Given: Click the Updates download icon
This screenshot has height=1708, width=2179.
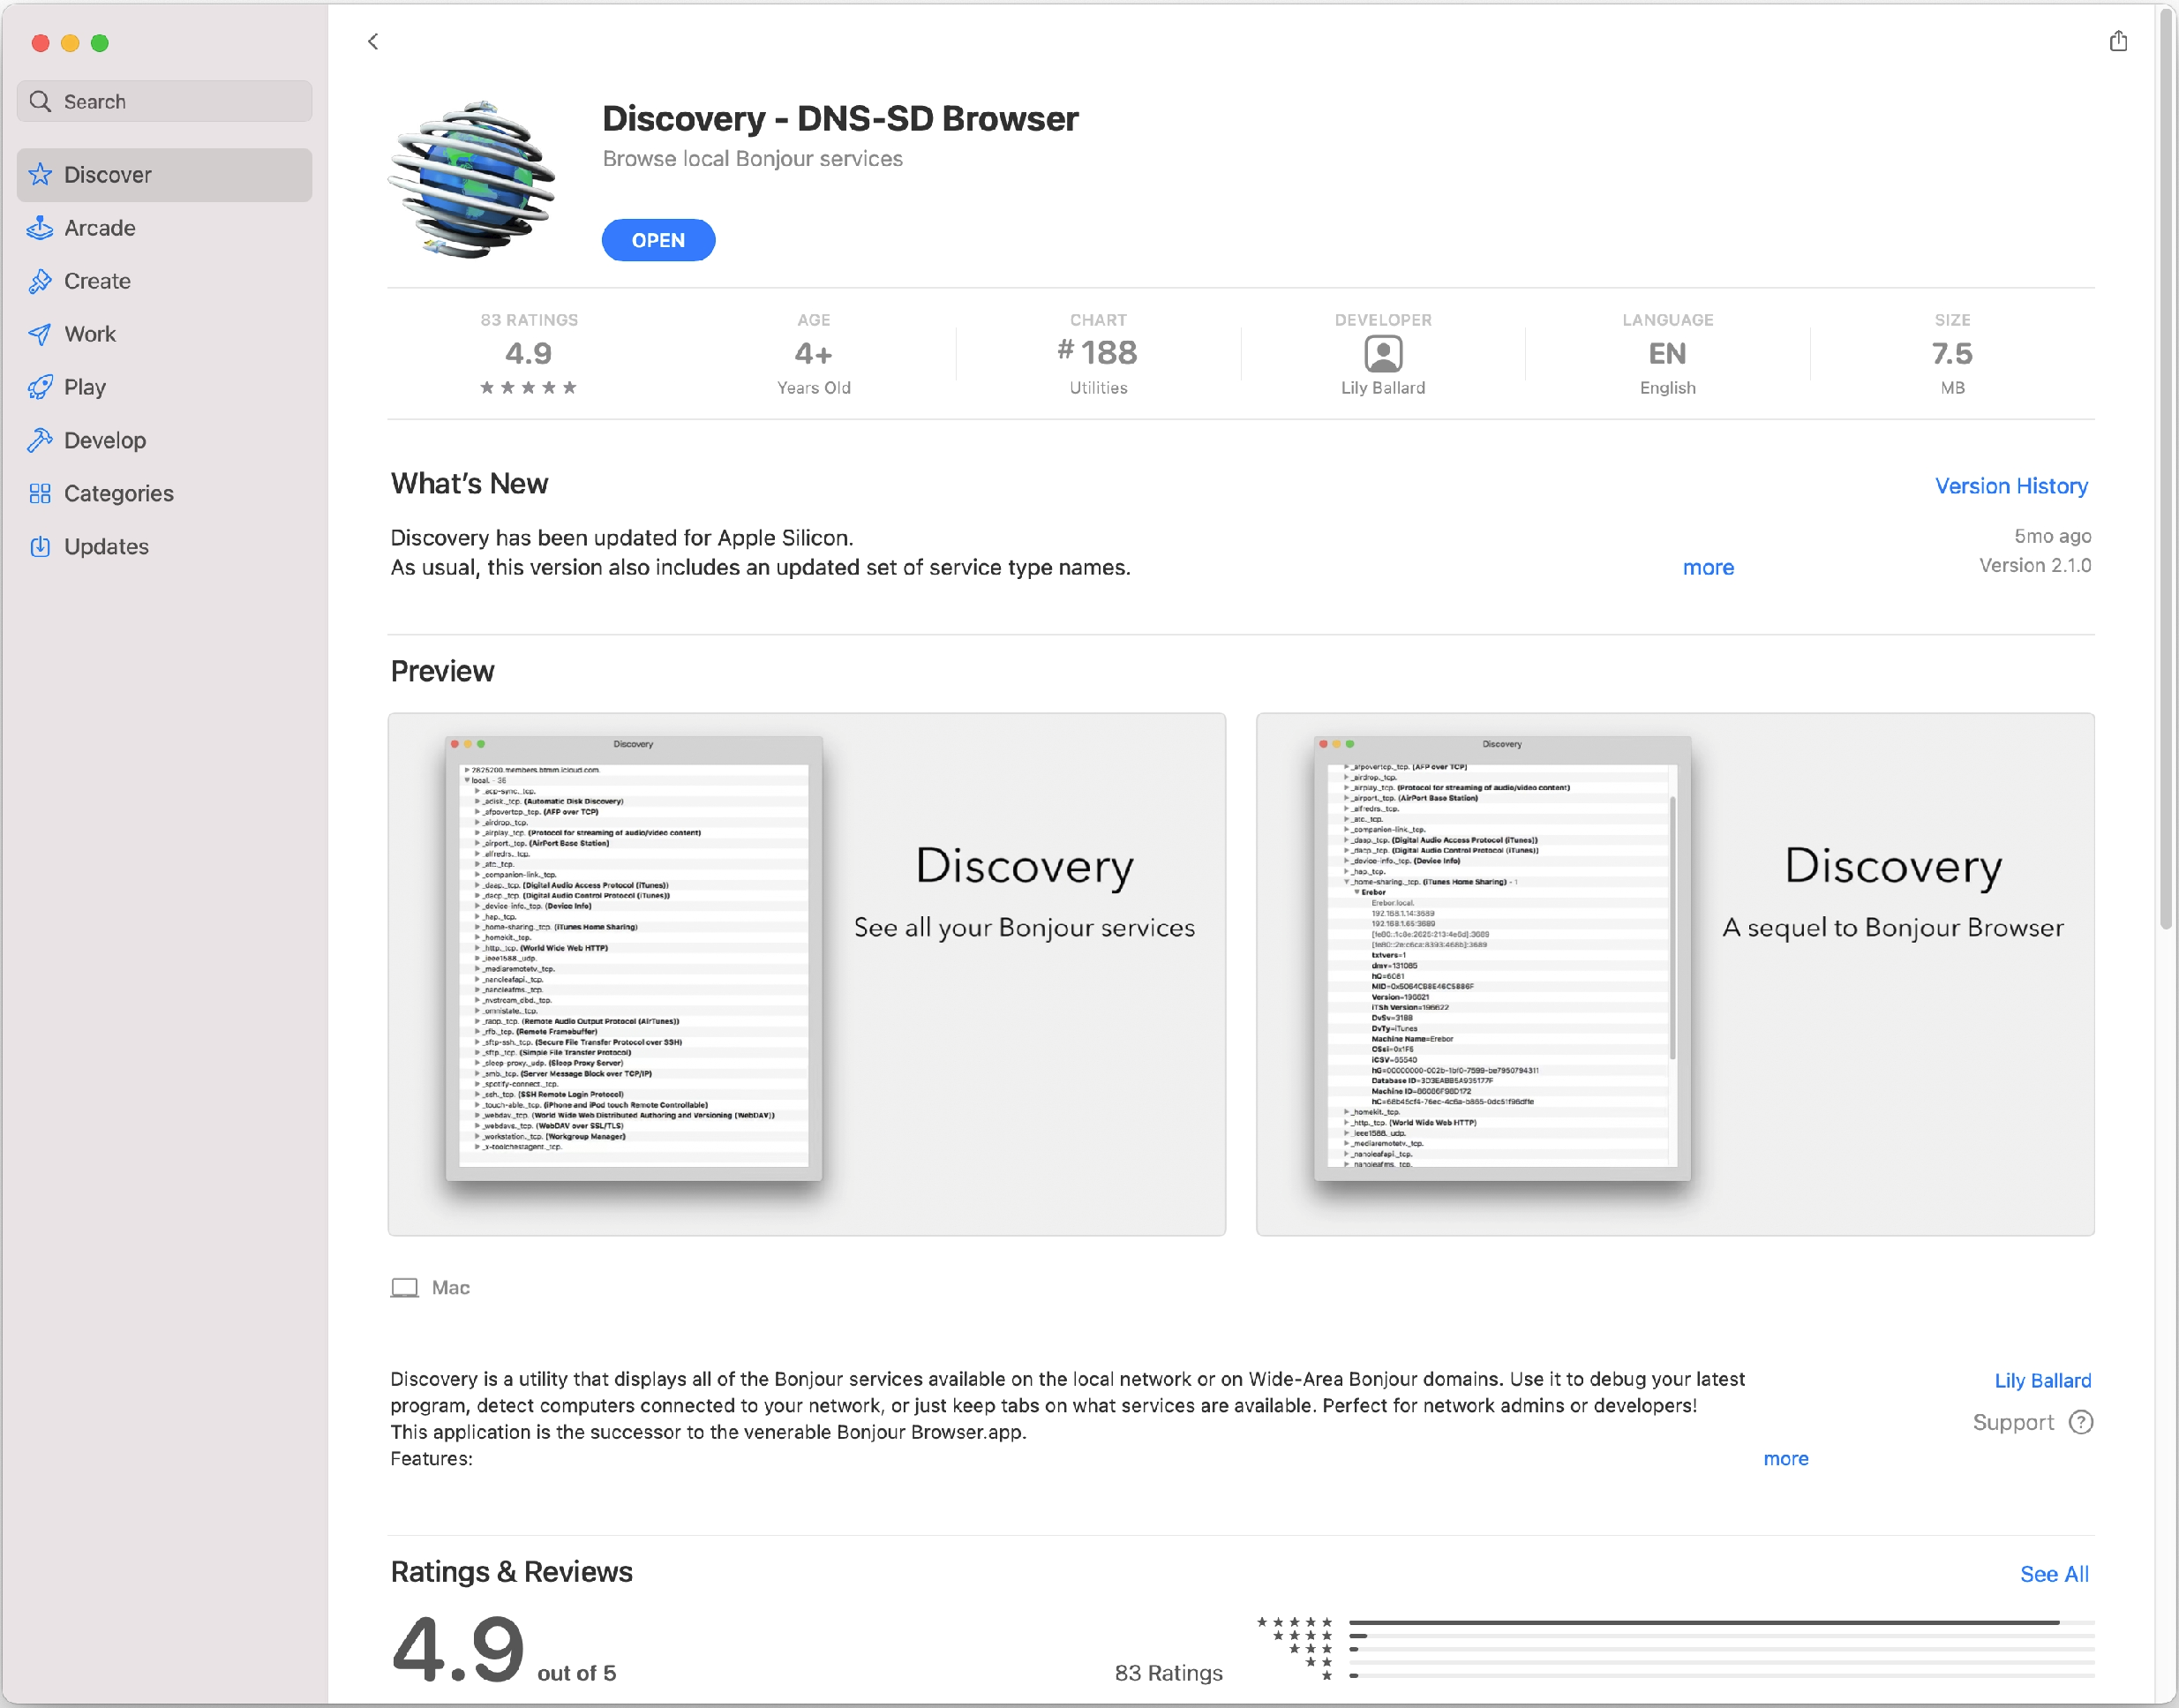Looking at the screenshot, I should pyautogui.click(x=40, y=546).
